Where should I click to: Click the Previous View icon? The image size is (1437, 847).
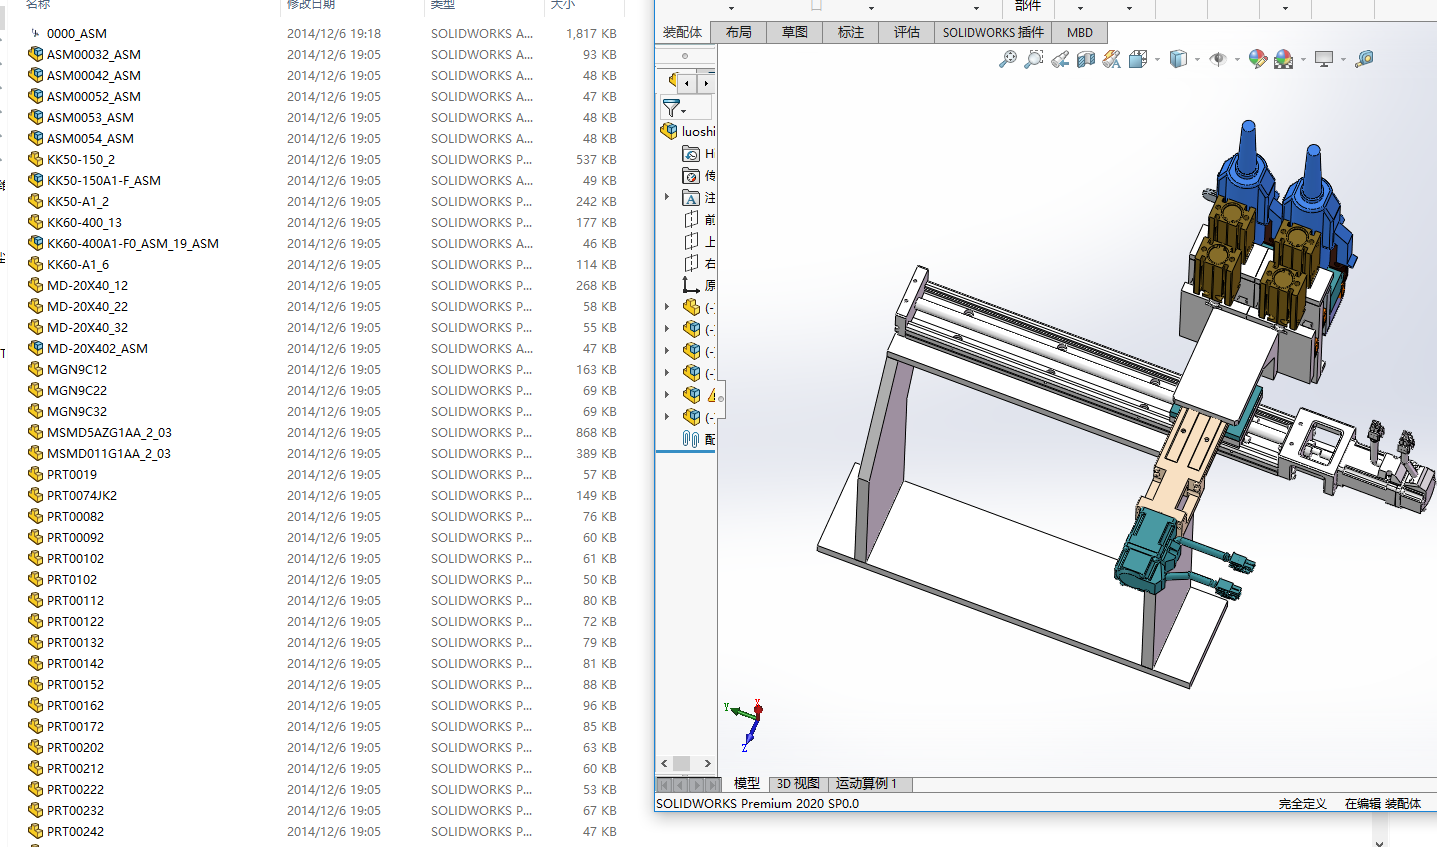(1060, 60)
